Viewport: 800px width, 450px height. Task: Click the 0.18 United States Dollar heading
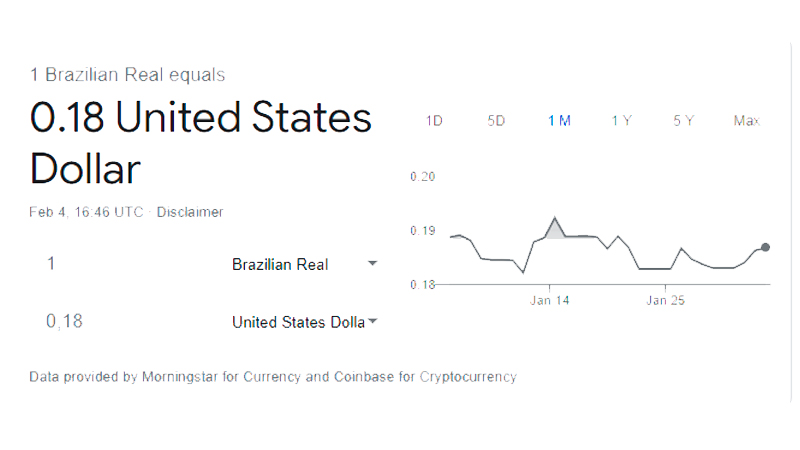coord(201,143)
